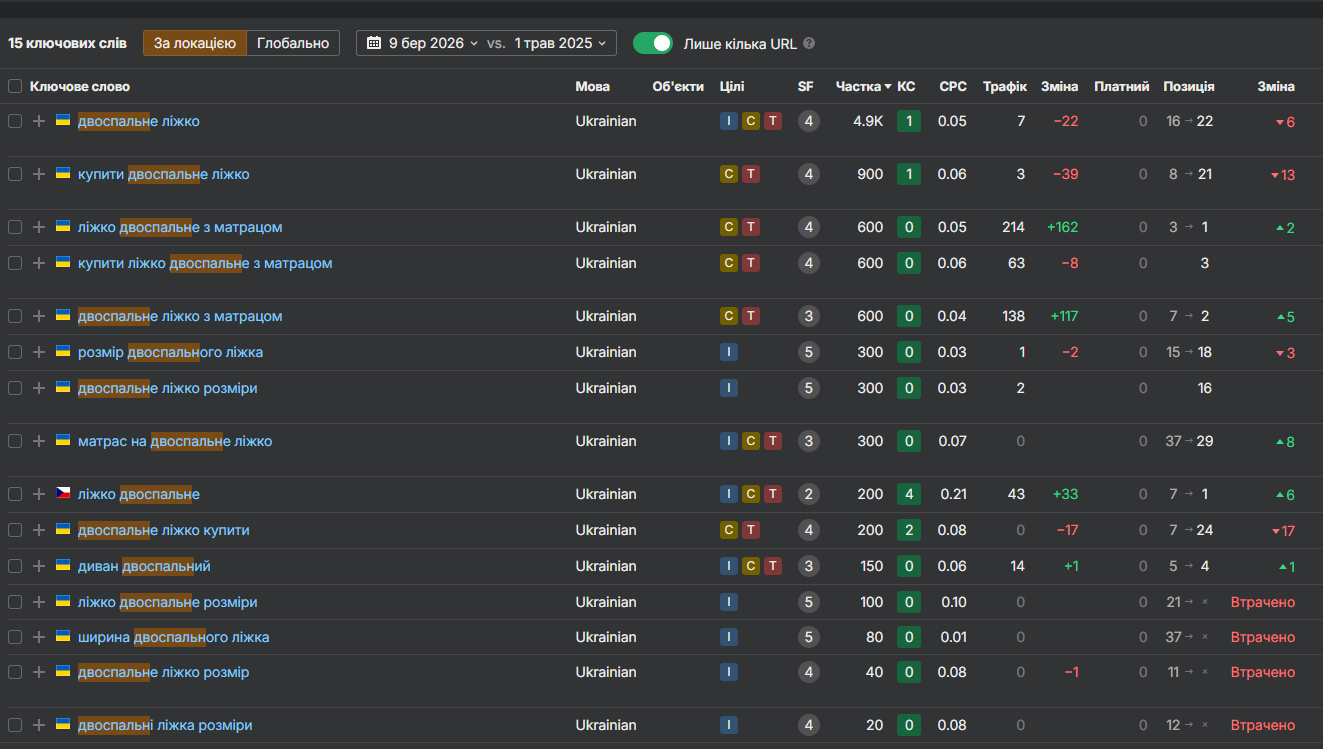Click SF badge for 'розмір двоспального ліжка'
Viewport: 1323px width, 749px height.
(809, 352)
